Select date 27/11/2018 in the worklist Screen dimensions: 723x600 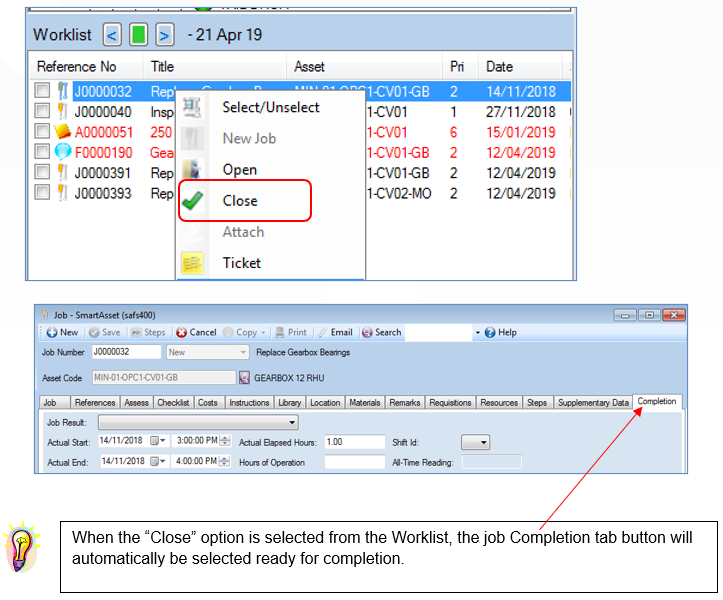tap(521, 112)
